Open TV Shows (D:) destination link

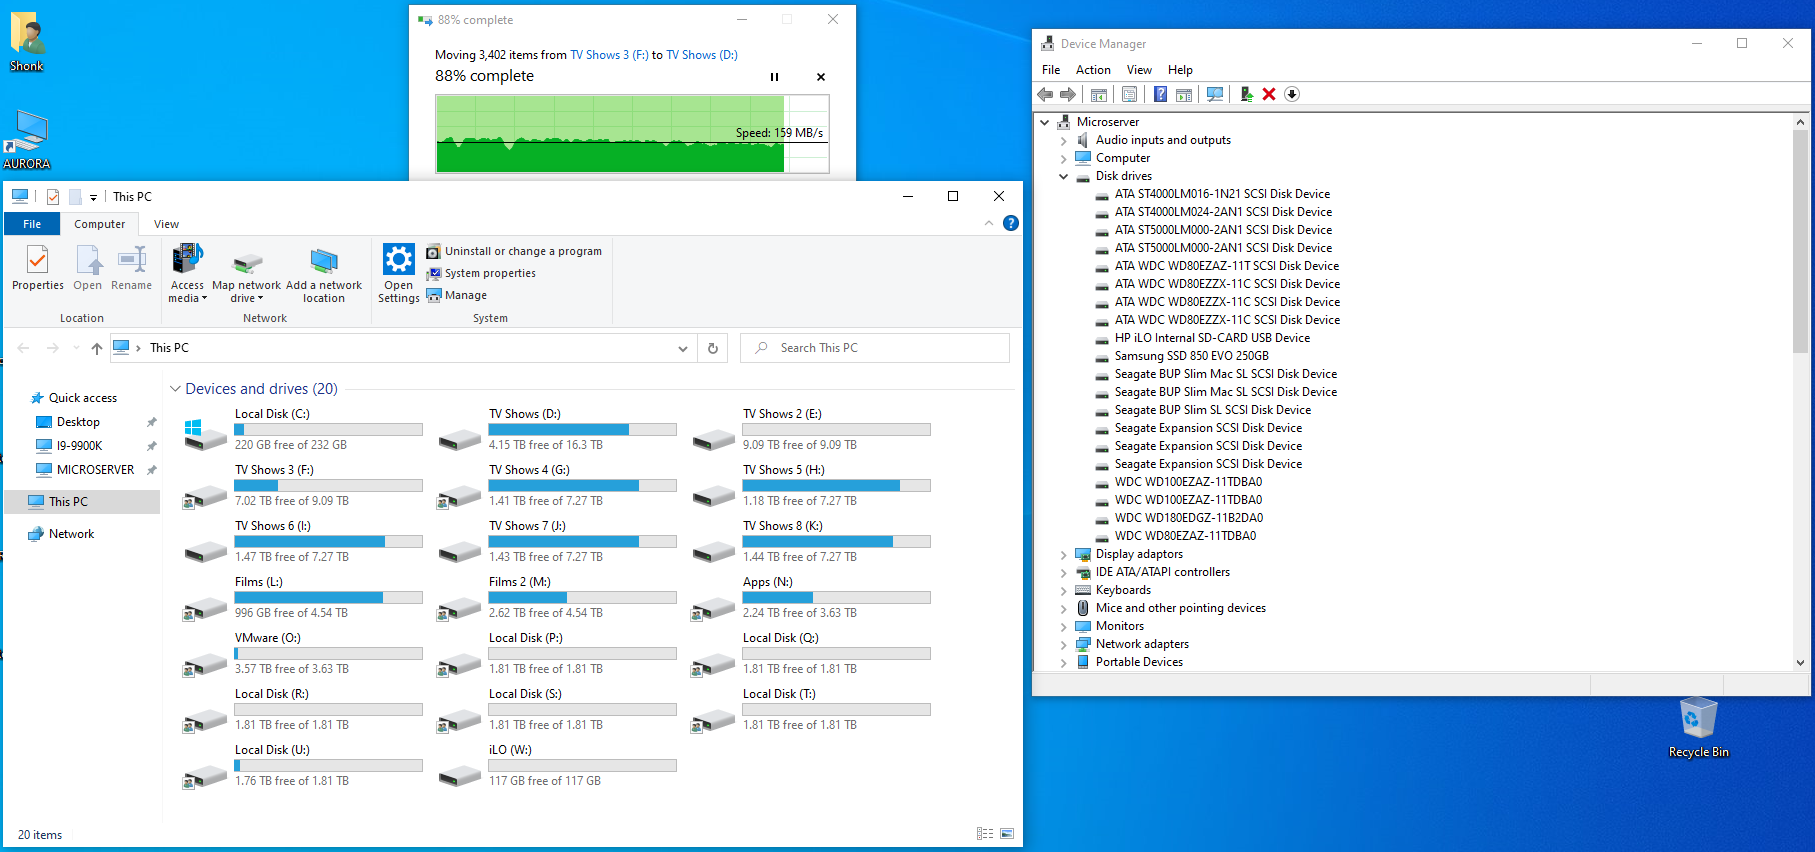[702, 55]
